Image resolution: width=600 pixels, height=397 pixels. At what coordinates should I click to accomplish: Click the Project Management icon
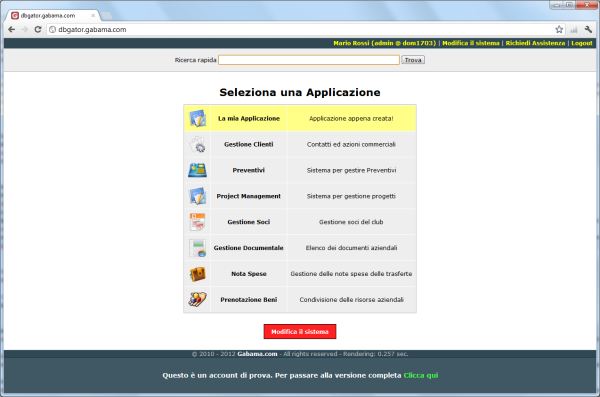click(198, 196)
